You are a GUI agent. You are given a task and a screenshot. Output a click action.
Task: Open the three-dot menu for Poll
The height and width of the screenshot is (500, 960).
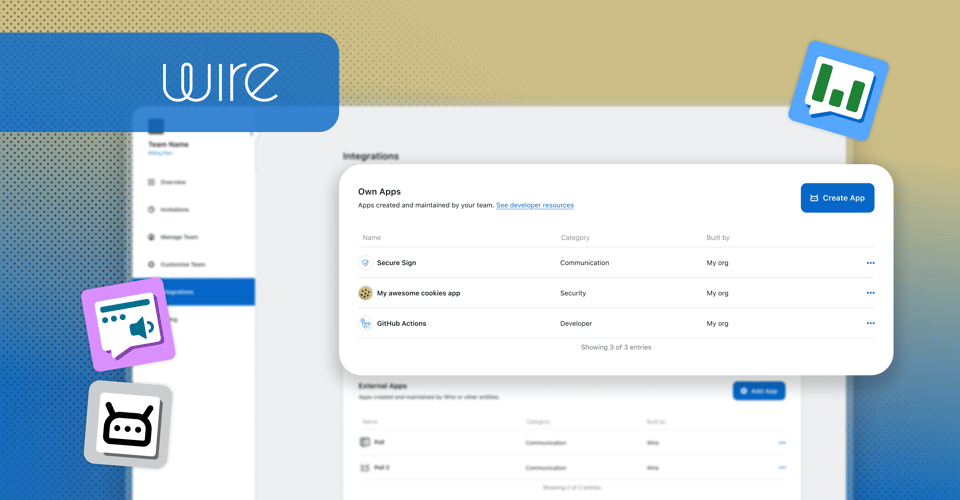pyautogui.click(x=782, y=442)
